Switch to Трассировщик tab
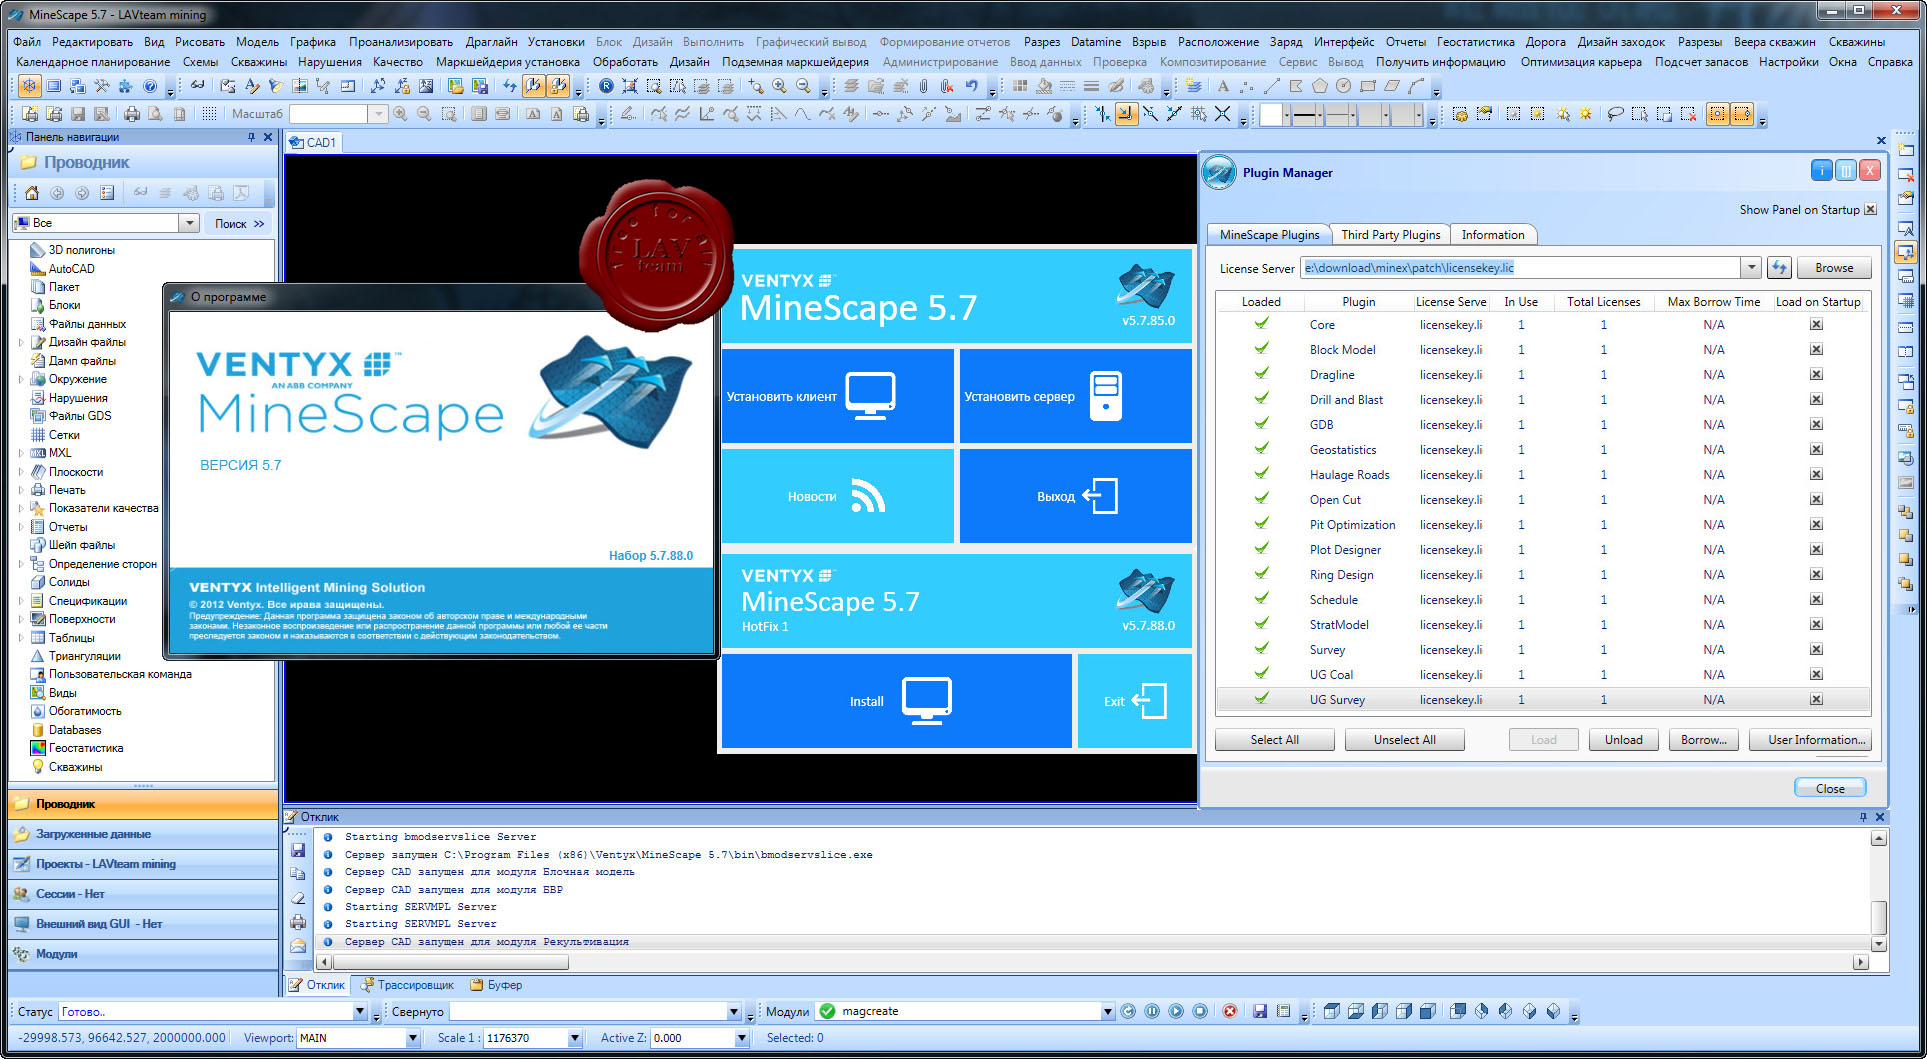The width and height of the screenshot is (1927, 1059). 407,985
